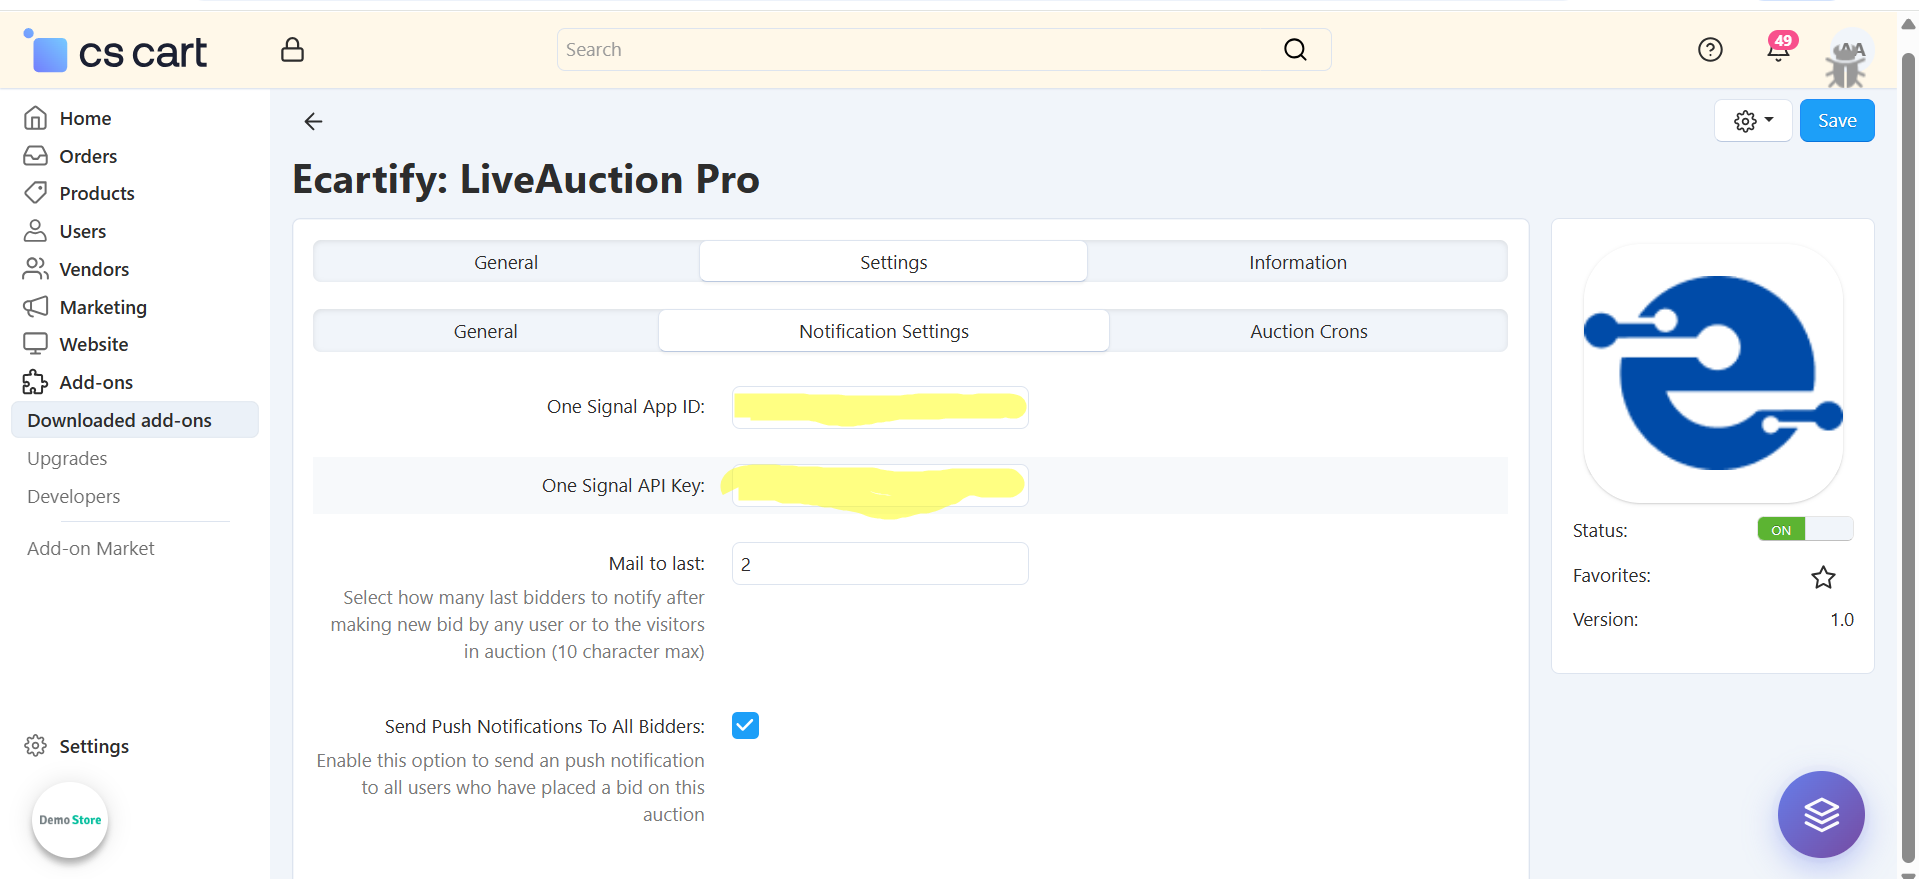Click the back arrow icon
This screenshot has width=1919, height=879.
(x=313, y=122)
